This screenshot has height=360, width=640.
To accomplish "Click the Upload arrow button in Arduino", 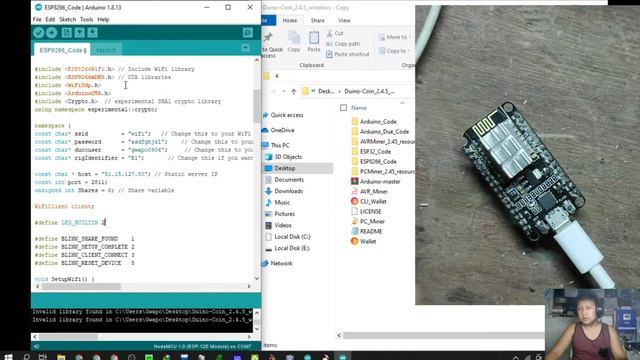I will pos(52,33).
